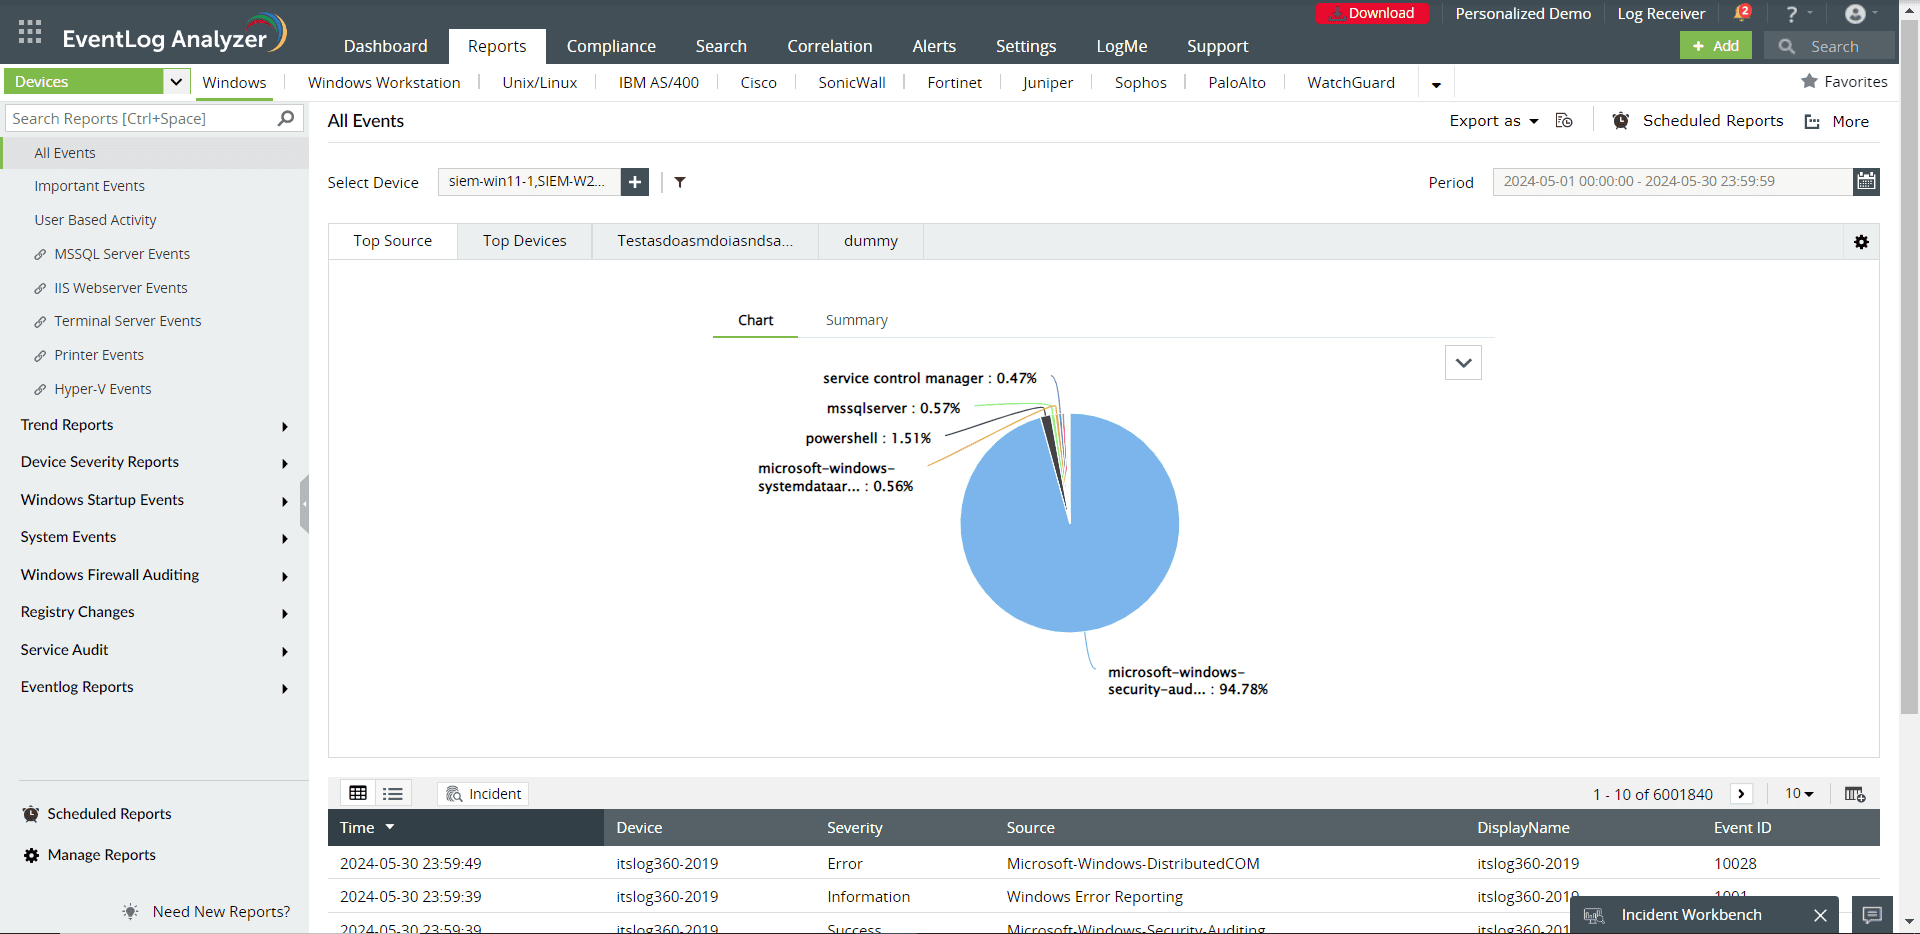Open the help question mark icon

(1792, 14)
